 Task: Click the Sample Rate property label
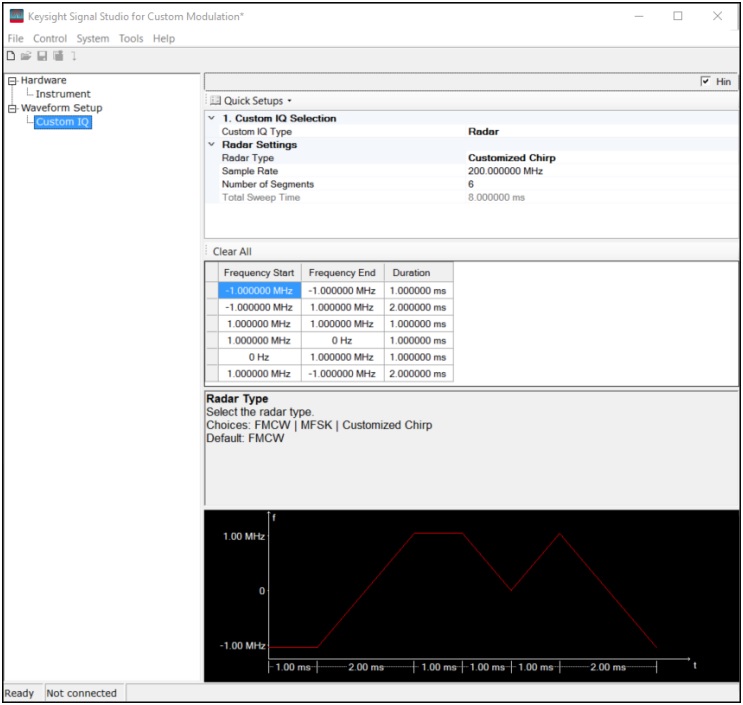250,171
